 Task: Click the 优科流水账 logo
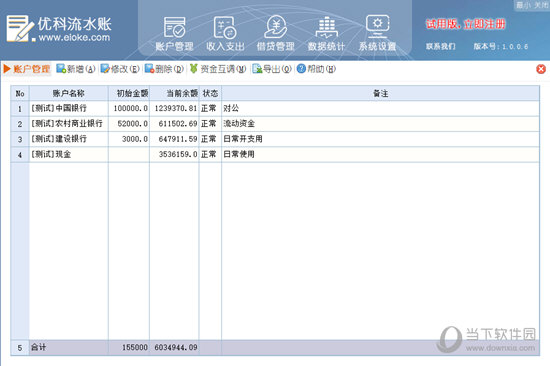pyautogui.click(x=59, y=28)
